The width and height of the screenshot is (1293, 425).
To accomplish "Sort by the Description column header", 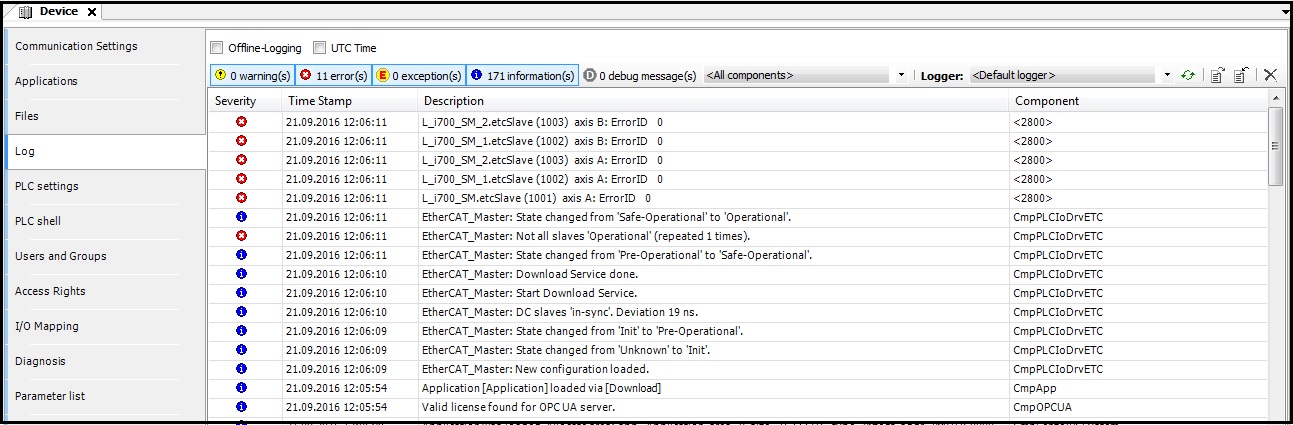I will [x=713, y=101].
